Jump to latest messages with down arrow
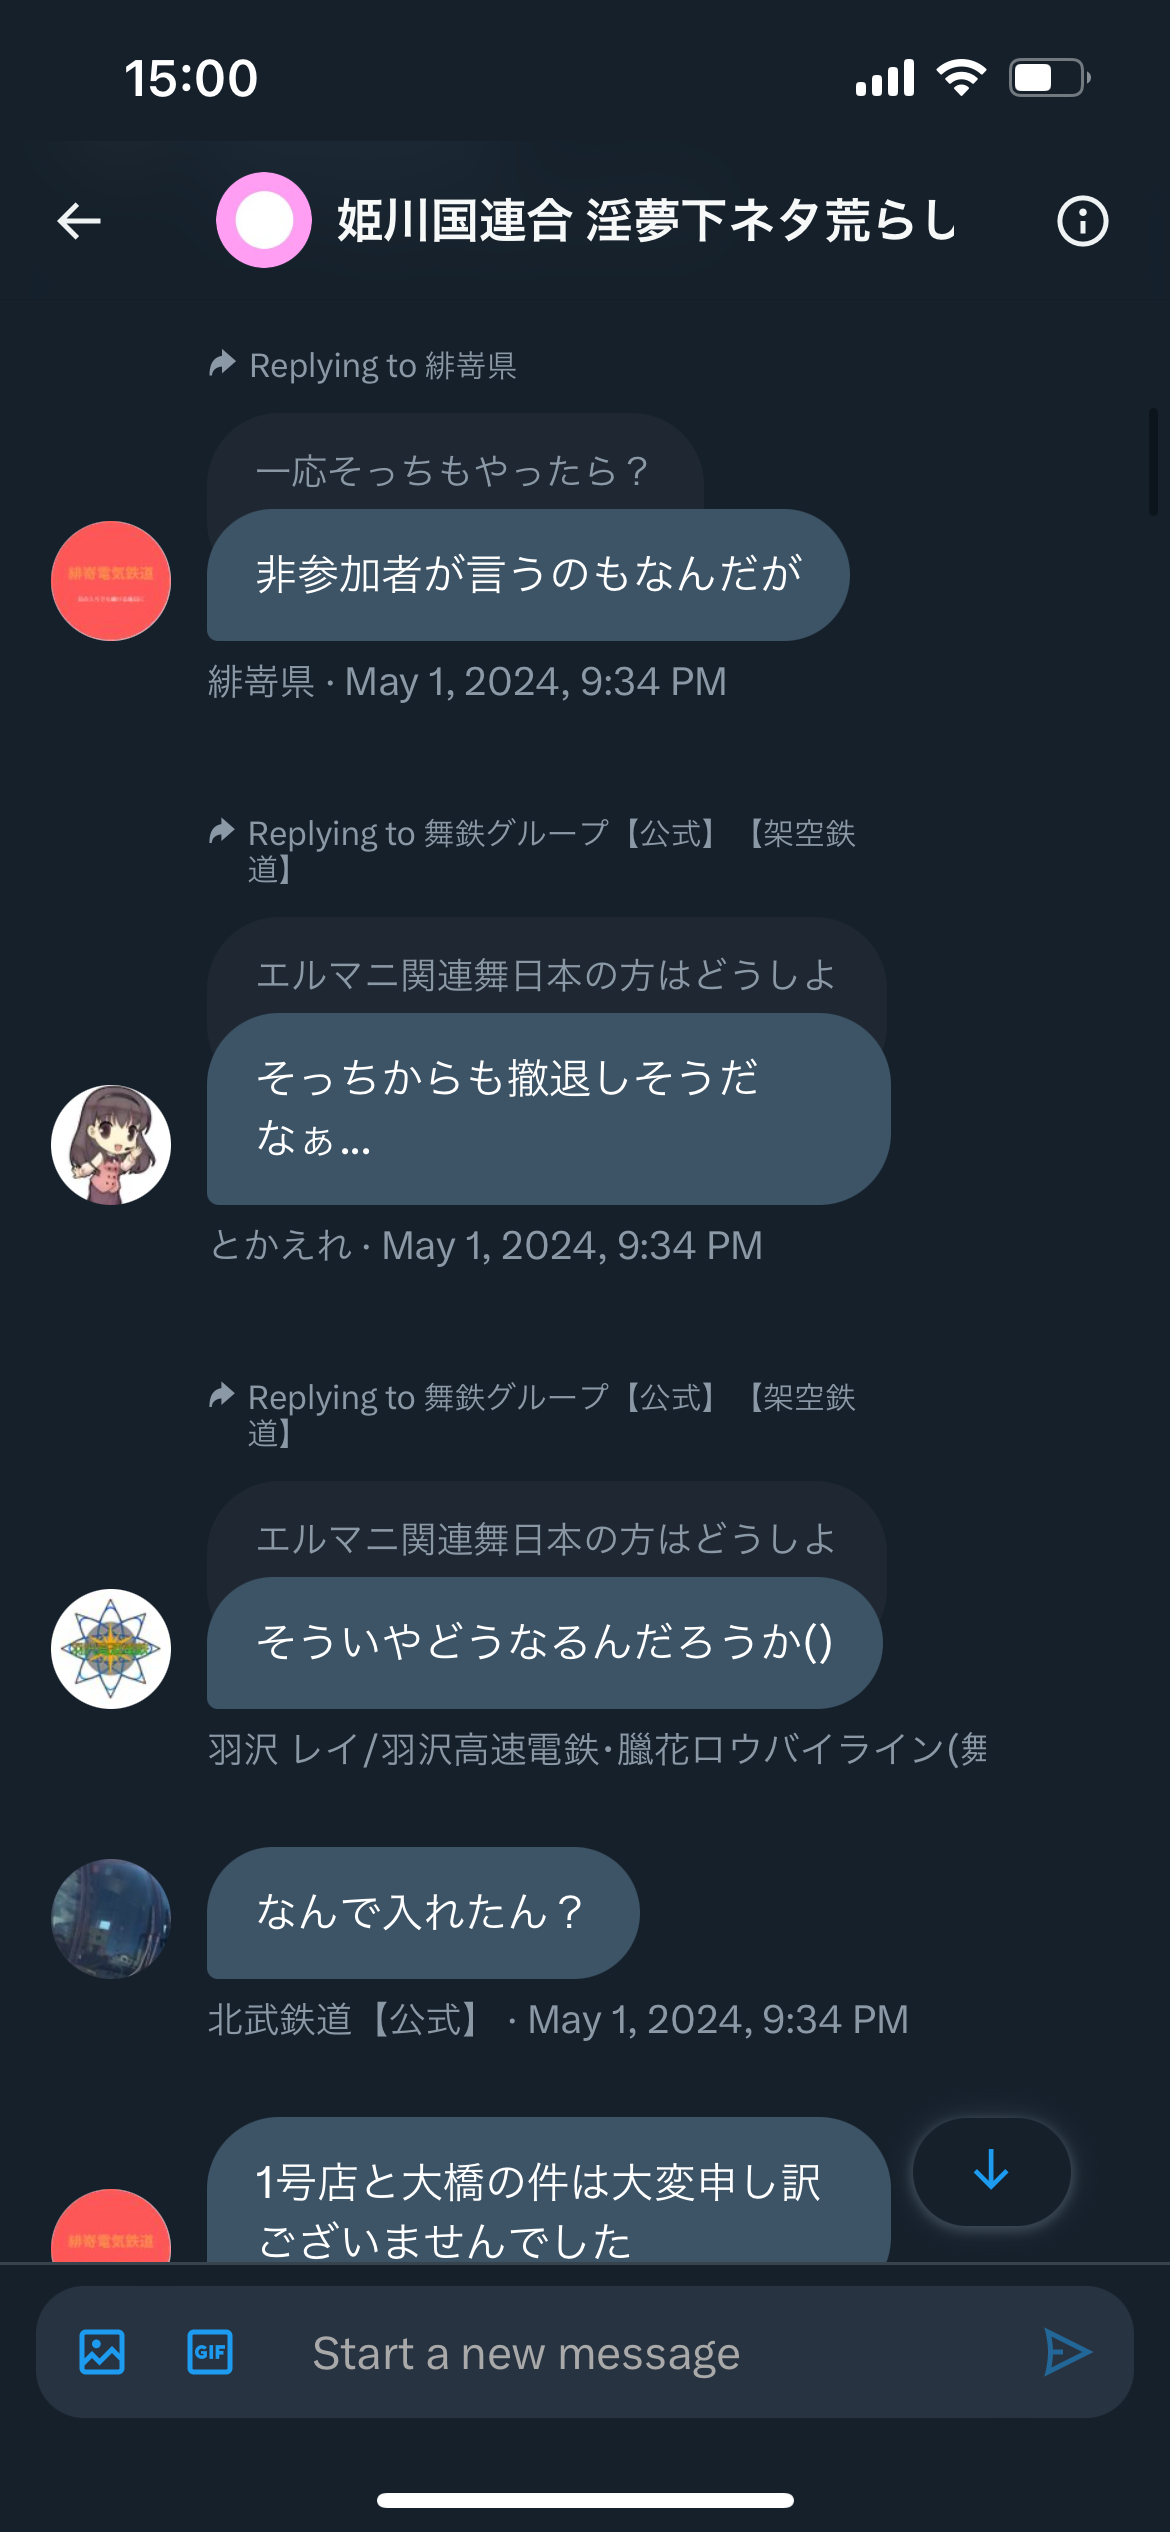The image size is (1170, 2532). coord(991,2171)
